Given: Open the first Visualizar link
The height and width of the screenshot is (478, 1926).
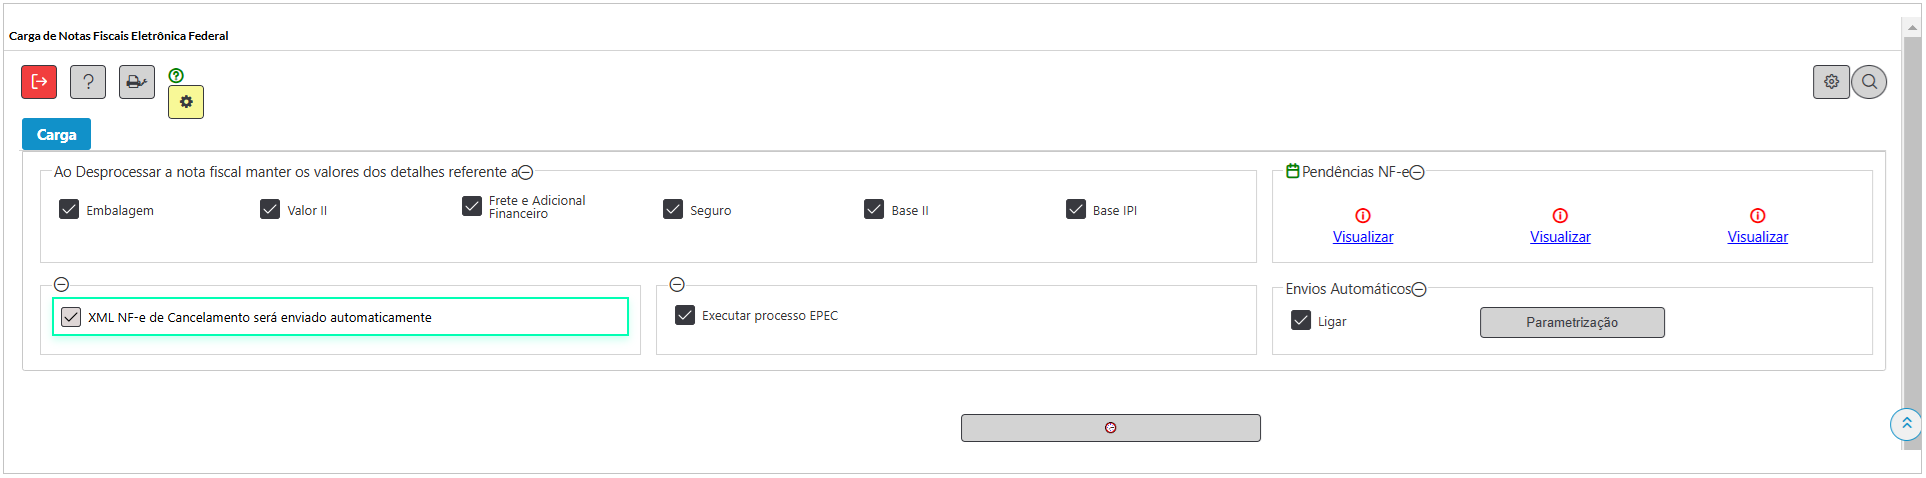Looking at the screenshot, I should pos(1363,237).
